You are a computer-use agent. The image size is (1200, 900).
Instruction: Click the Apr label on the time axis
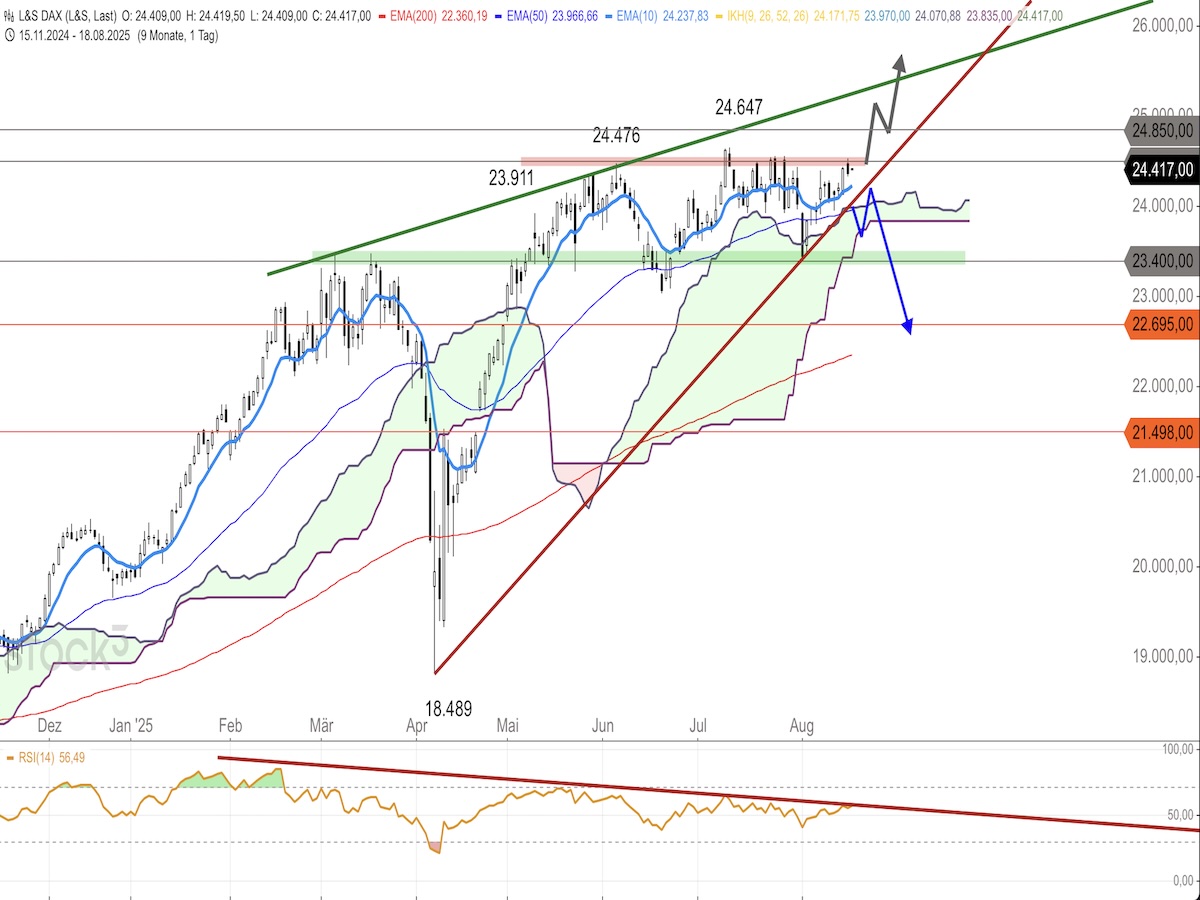pos(416,725)
